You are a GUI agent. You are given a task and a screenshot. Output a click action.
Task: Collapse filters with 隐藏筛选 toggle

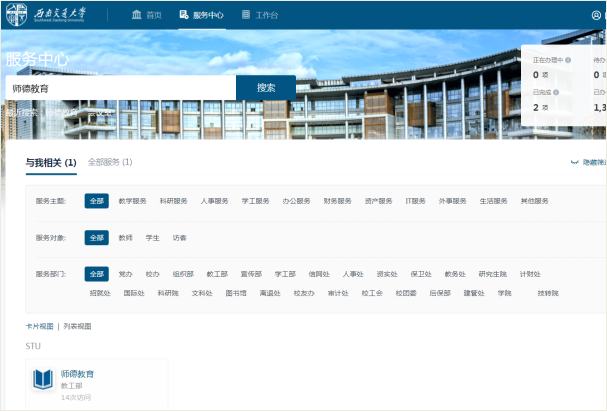point(588,162)
